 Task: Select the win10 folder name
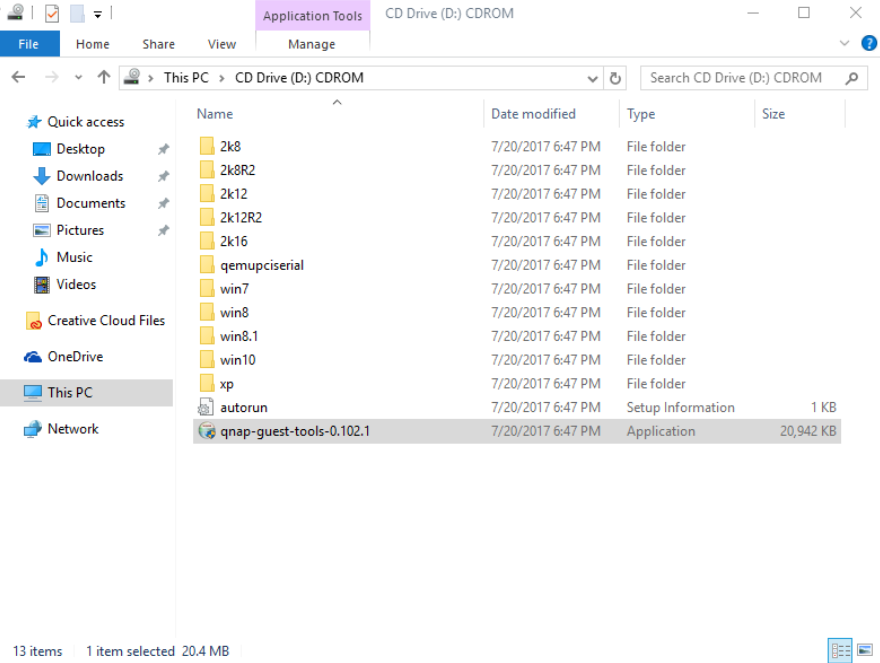tap(237, 360)
